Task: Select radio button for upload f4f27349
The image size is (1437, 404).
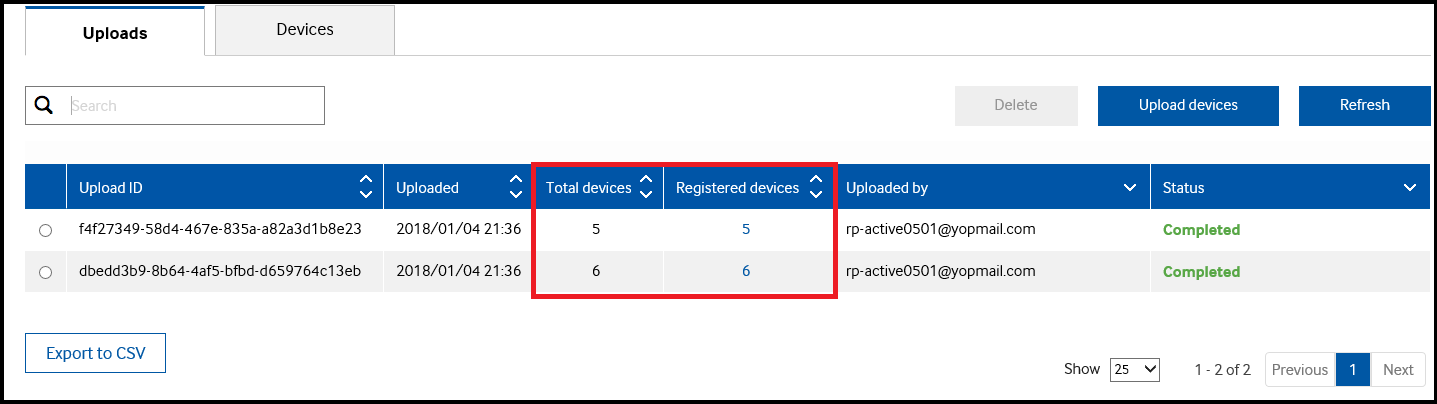Action: [45, 230]
